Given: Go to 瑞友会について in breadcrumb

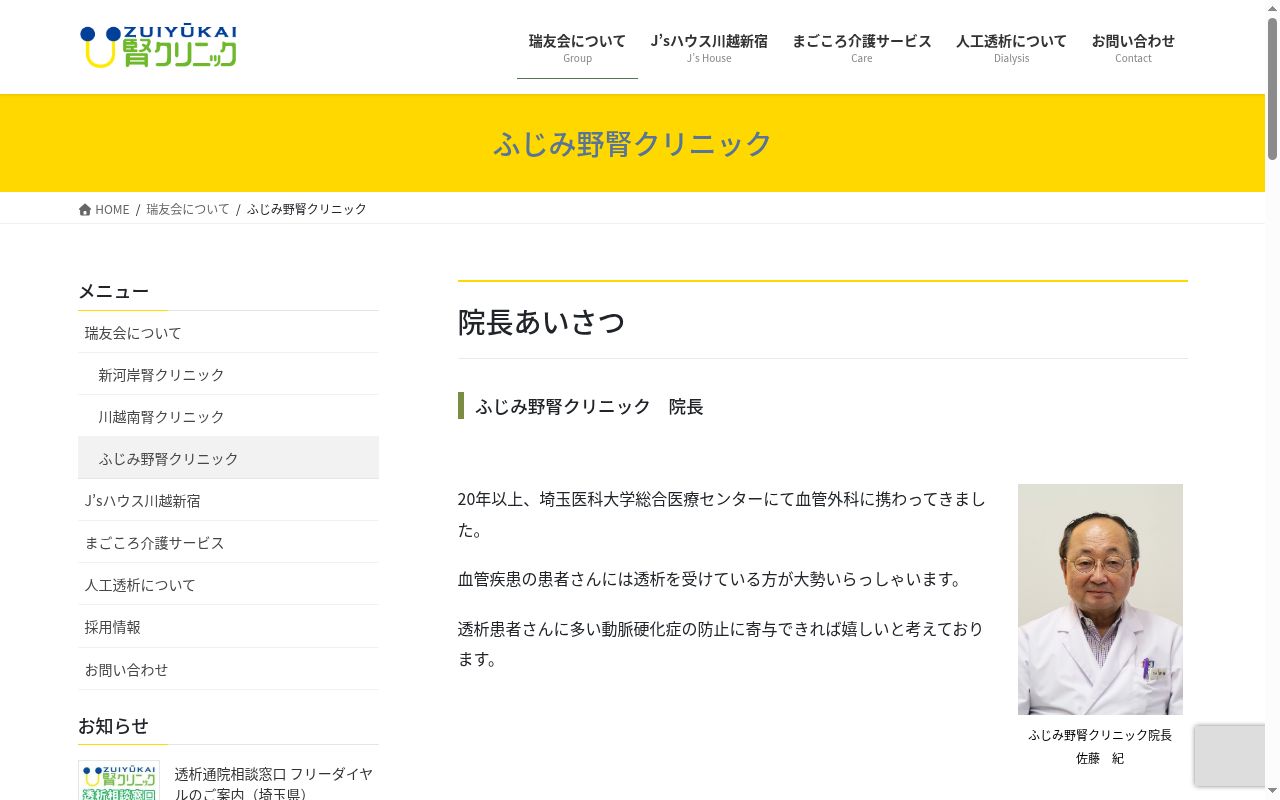Looking at the screenshot, I should coord(188,209).
